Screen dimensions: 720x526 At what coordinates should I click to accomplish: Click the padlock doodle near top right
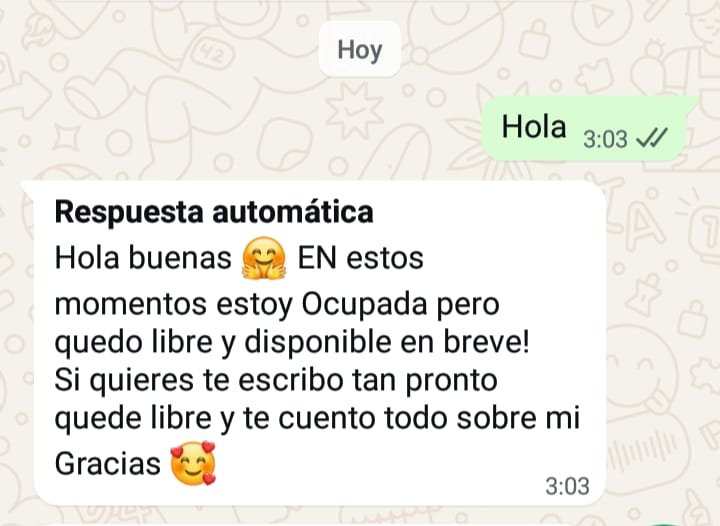tap(535, 42)
